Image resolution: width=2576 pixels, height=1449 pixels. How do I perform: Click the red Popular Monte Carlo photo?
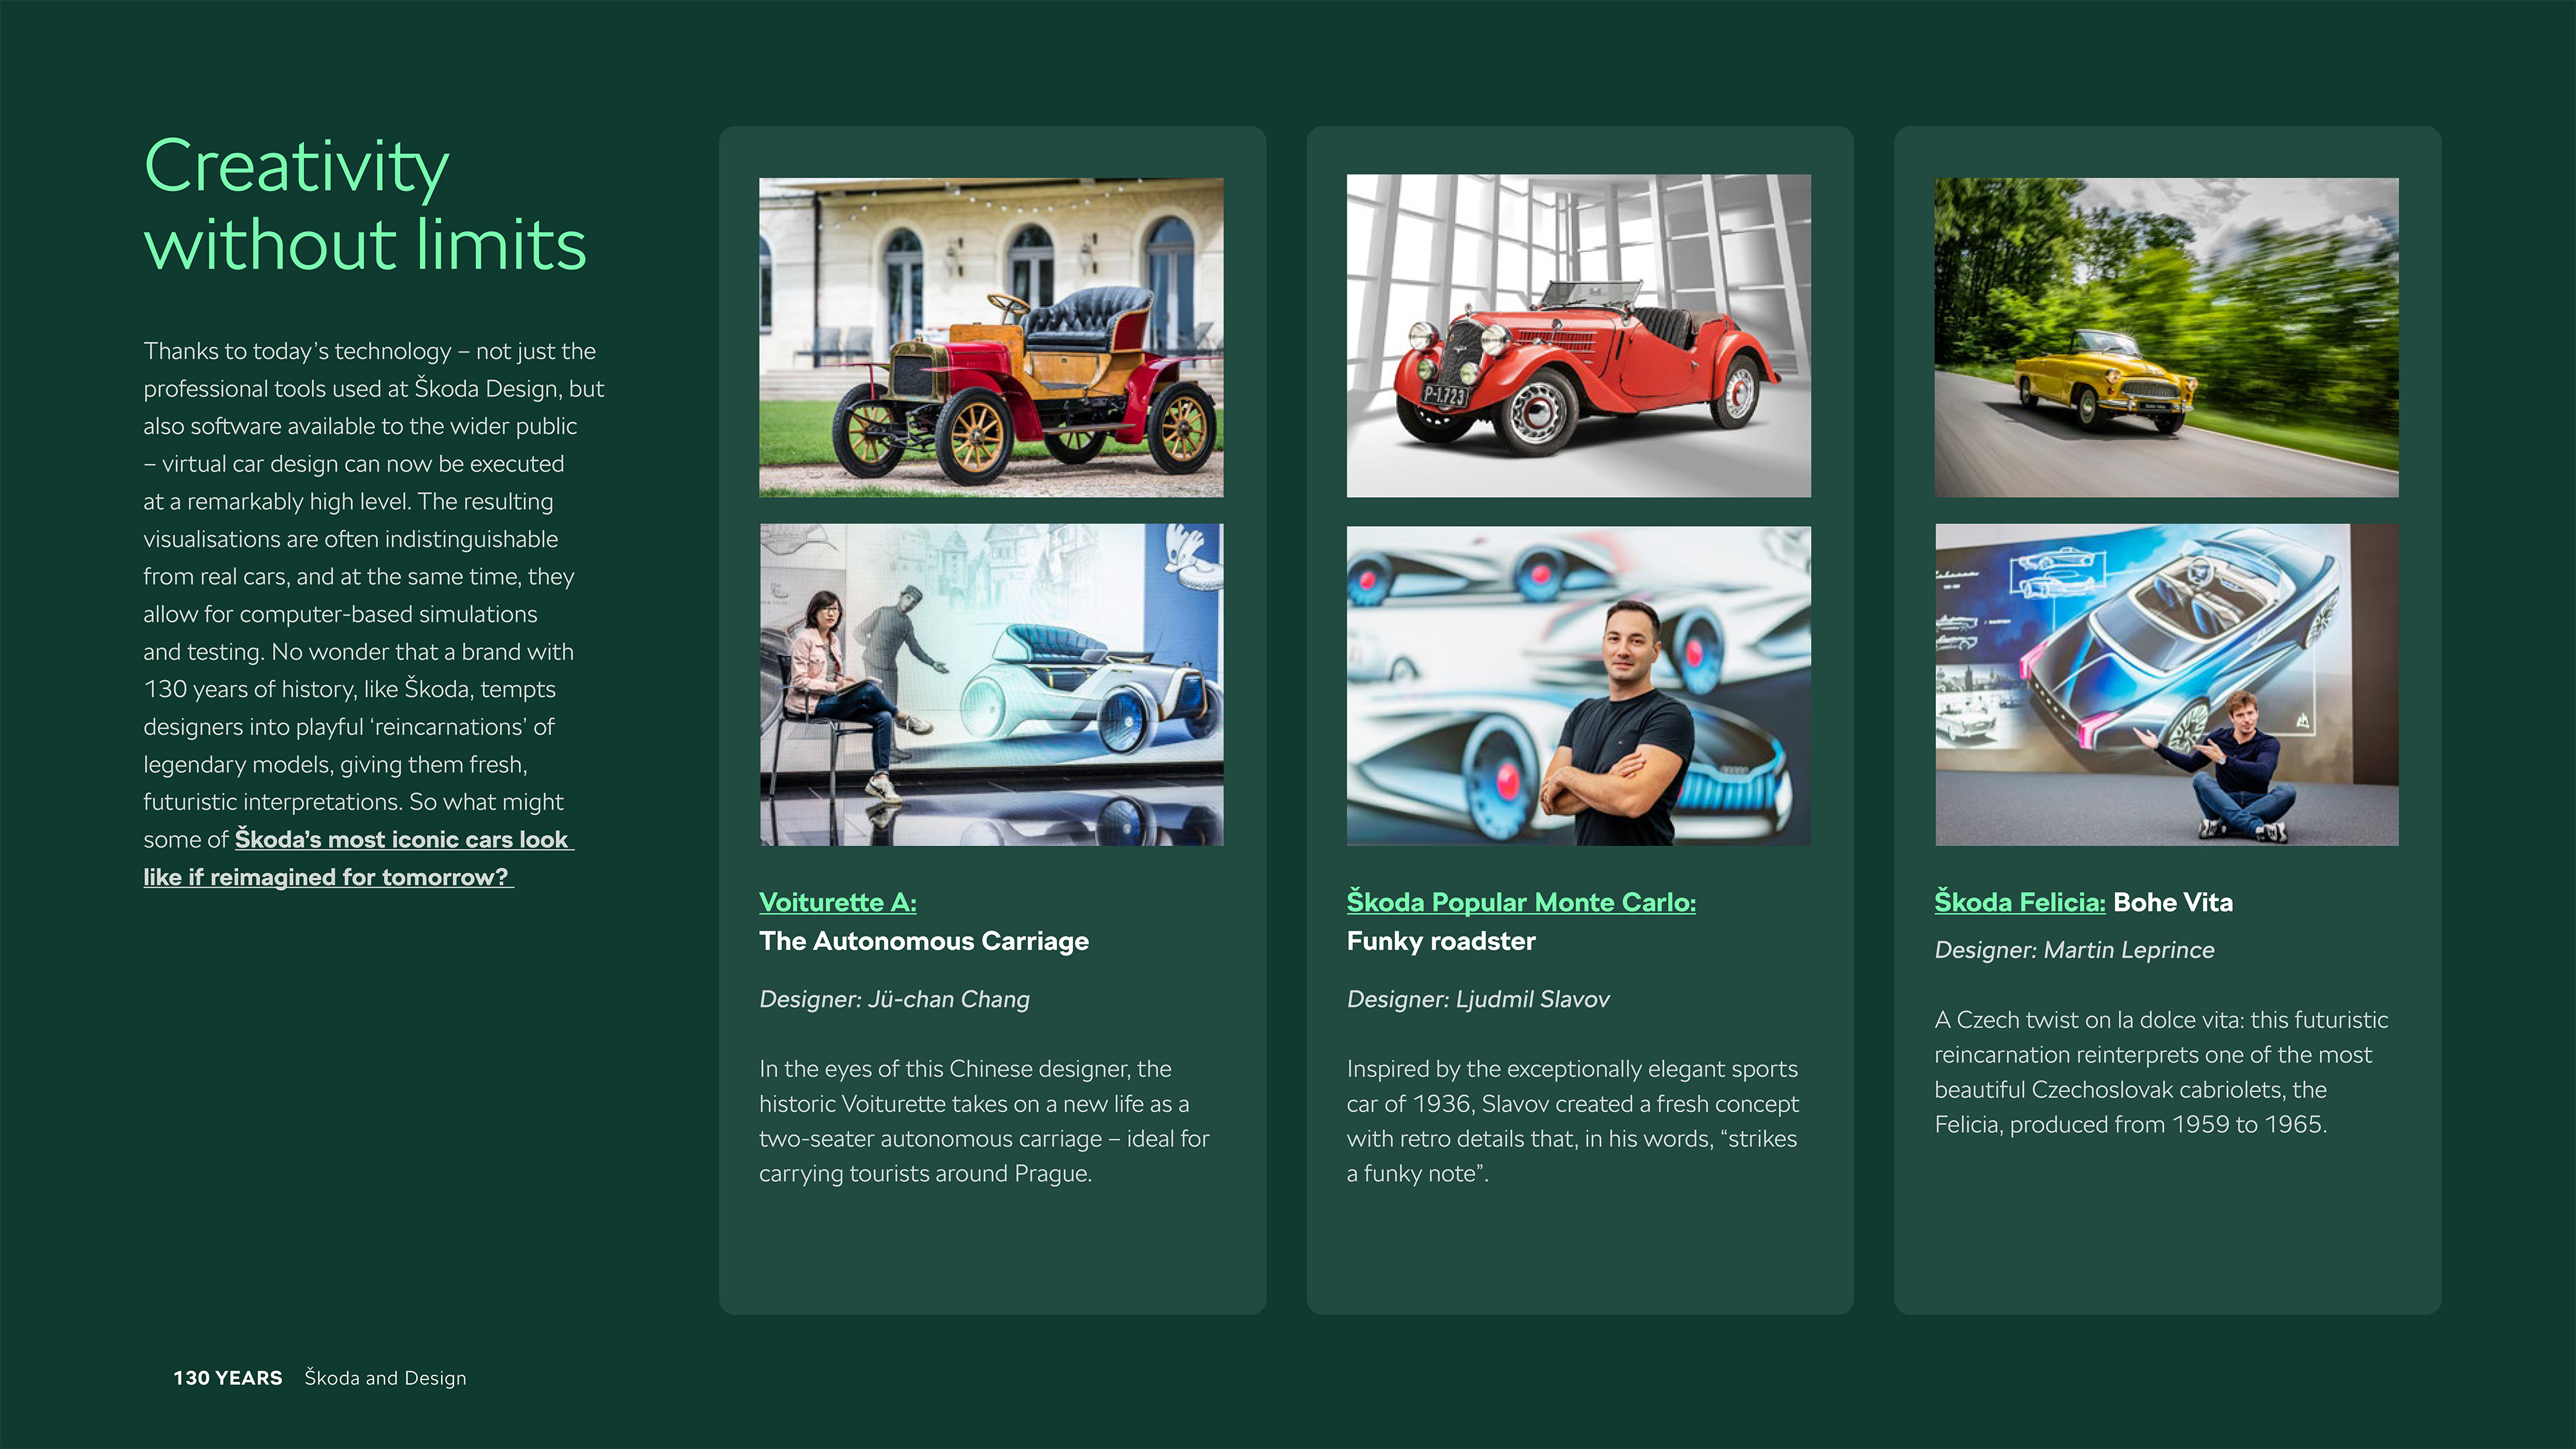tap(1578, 335)
